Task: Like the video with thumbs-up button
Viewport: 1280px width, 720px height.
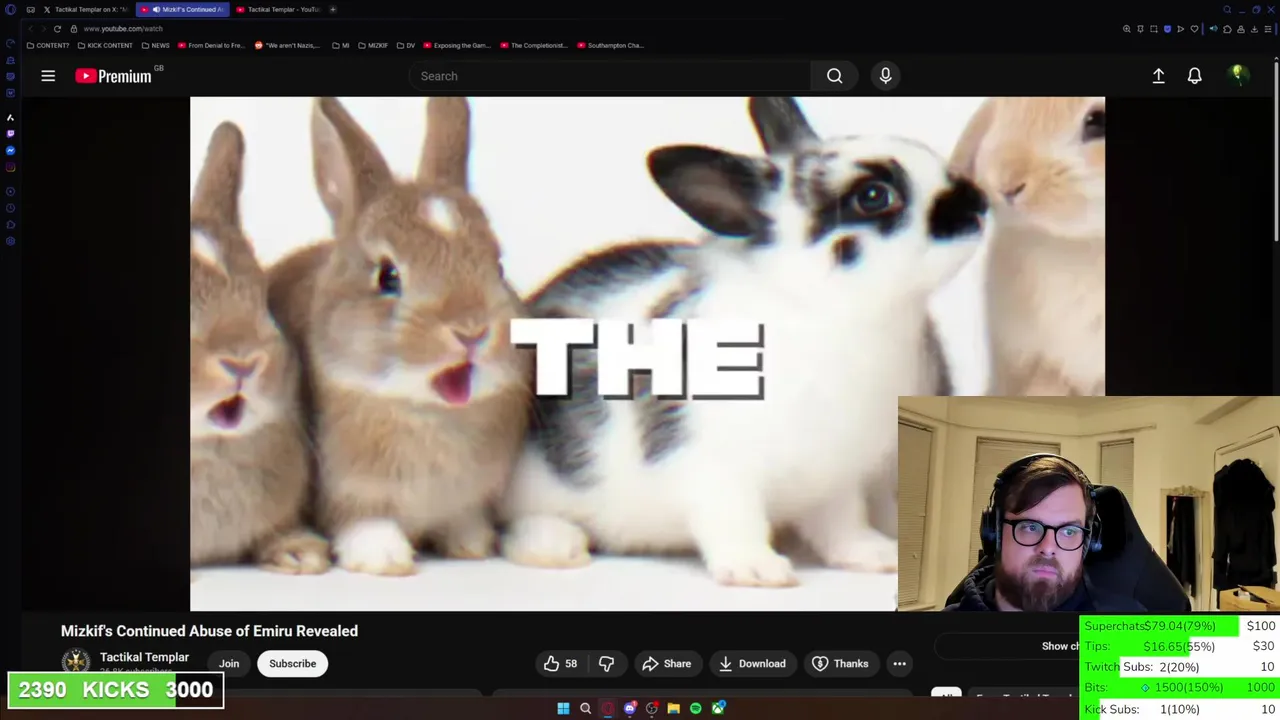Action: click(561, 664)
